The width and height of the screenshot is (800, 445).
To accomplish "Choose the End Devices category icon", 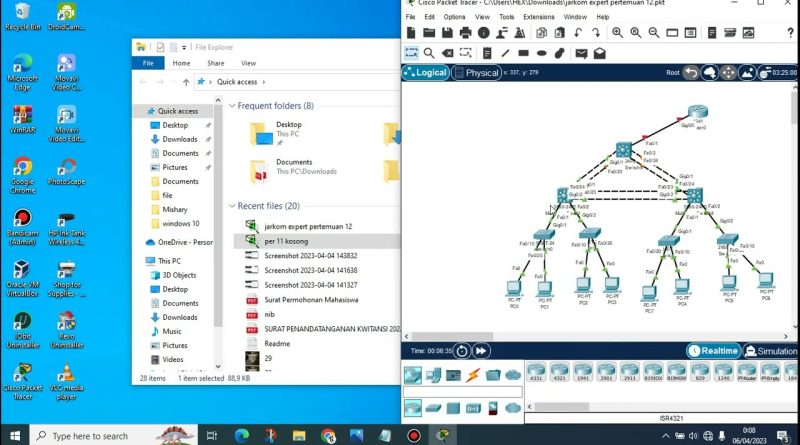I will [x=433, y=375].
